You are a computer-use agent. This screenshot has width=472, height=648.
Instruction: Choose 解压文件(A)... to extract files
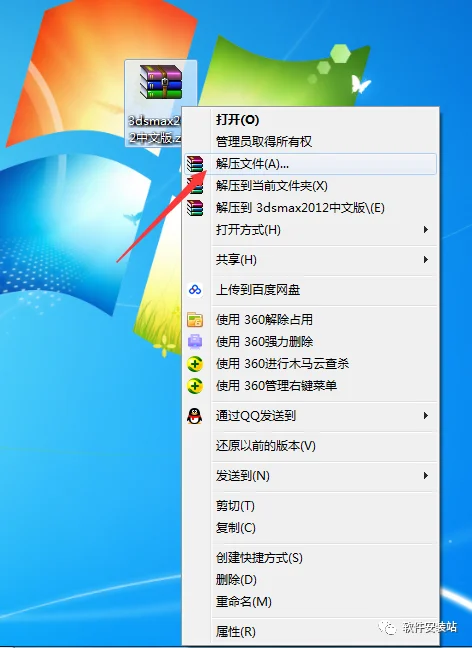(x=310, y=164)
